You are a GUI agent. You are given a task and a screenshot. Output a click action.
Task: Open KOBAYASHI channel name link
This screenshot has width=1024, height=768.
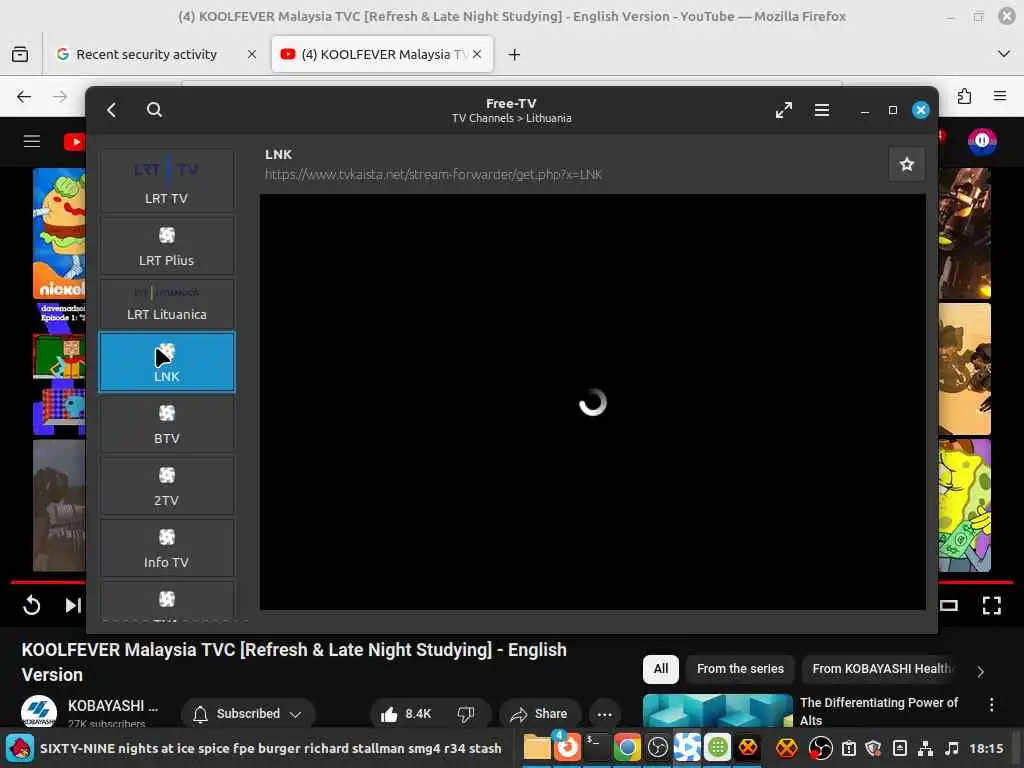pos(113,706)
